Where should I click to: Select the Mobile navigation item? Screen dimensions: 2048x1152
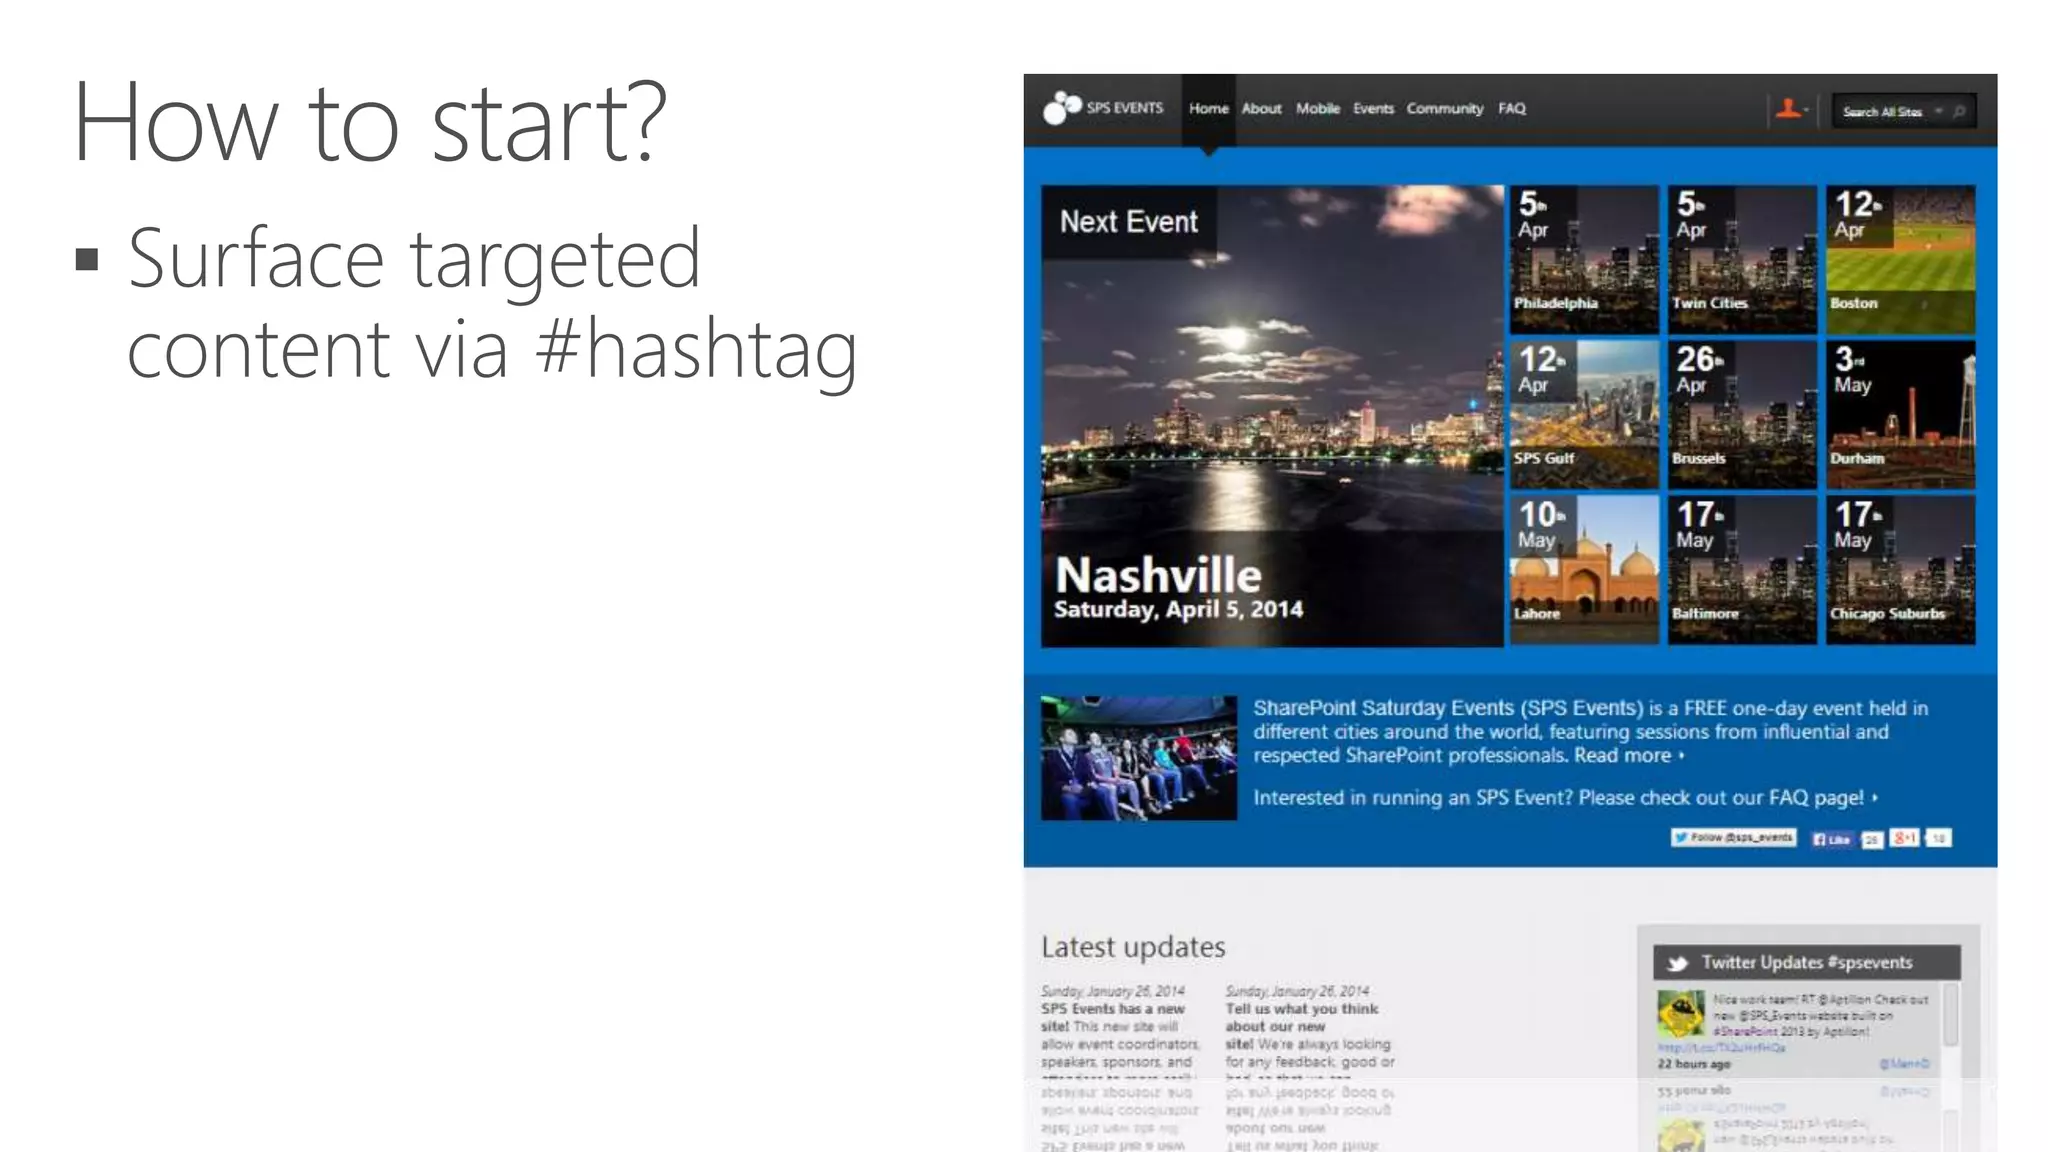(x=1317, y=109)
